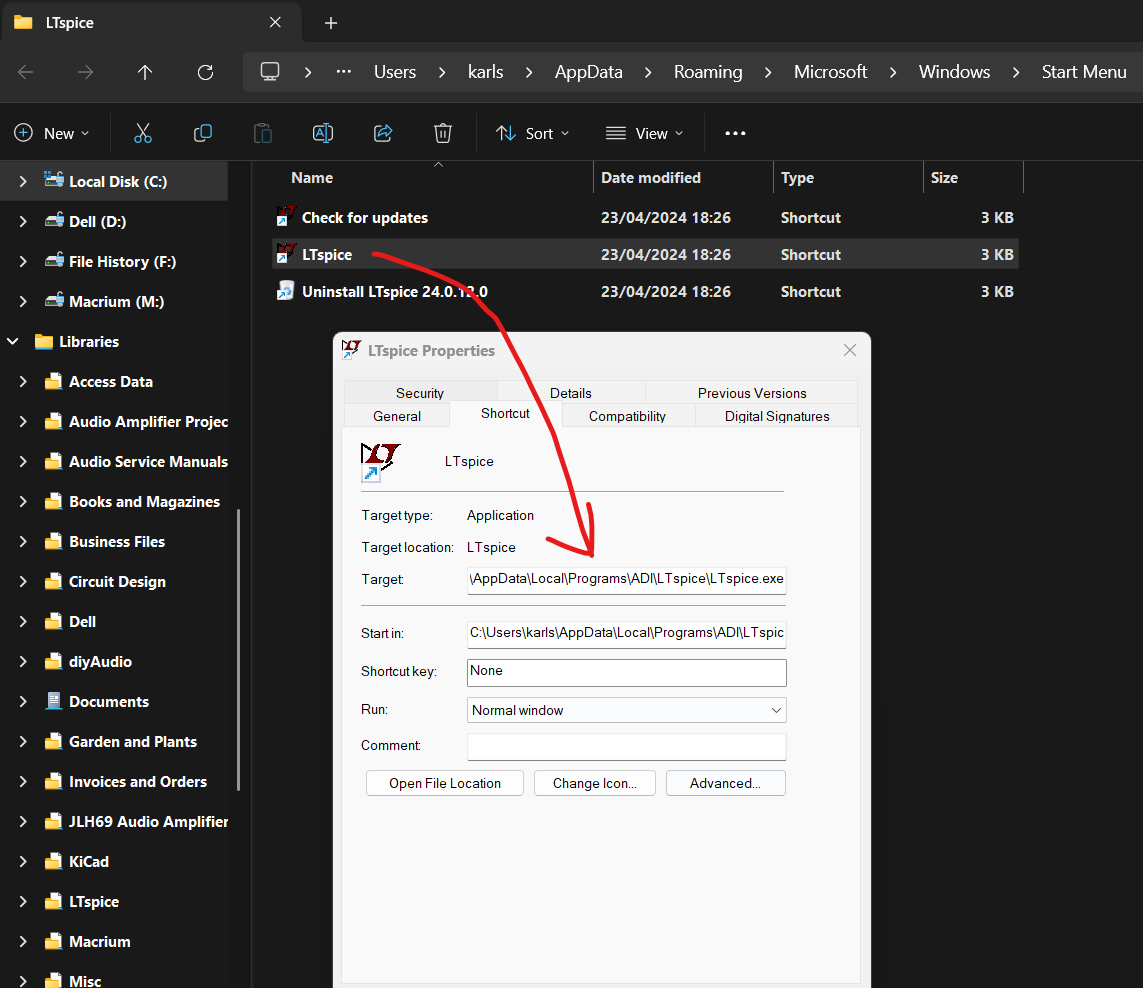Switch to the Digital Signatures tab
Viewport: 1143px width, 988px height.
click(x=776, y=416)
